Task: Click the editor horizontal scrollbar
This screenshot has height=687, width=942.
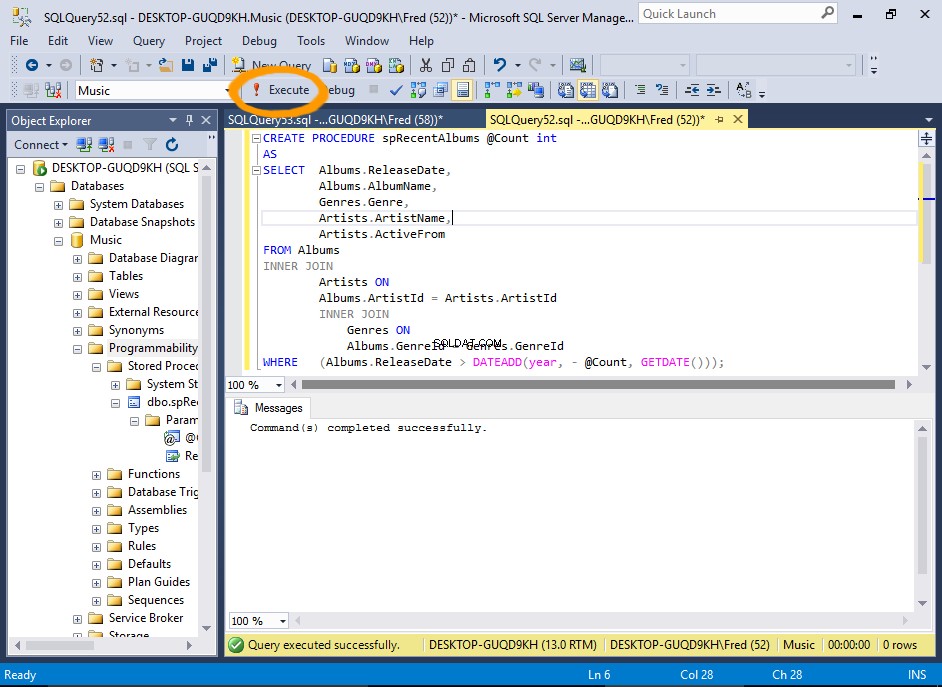Action: pyautogui.click(x=598, y=384)
